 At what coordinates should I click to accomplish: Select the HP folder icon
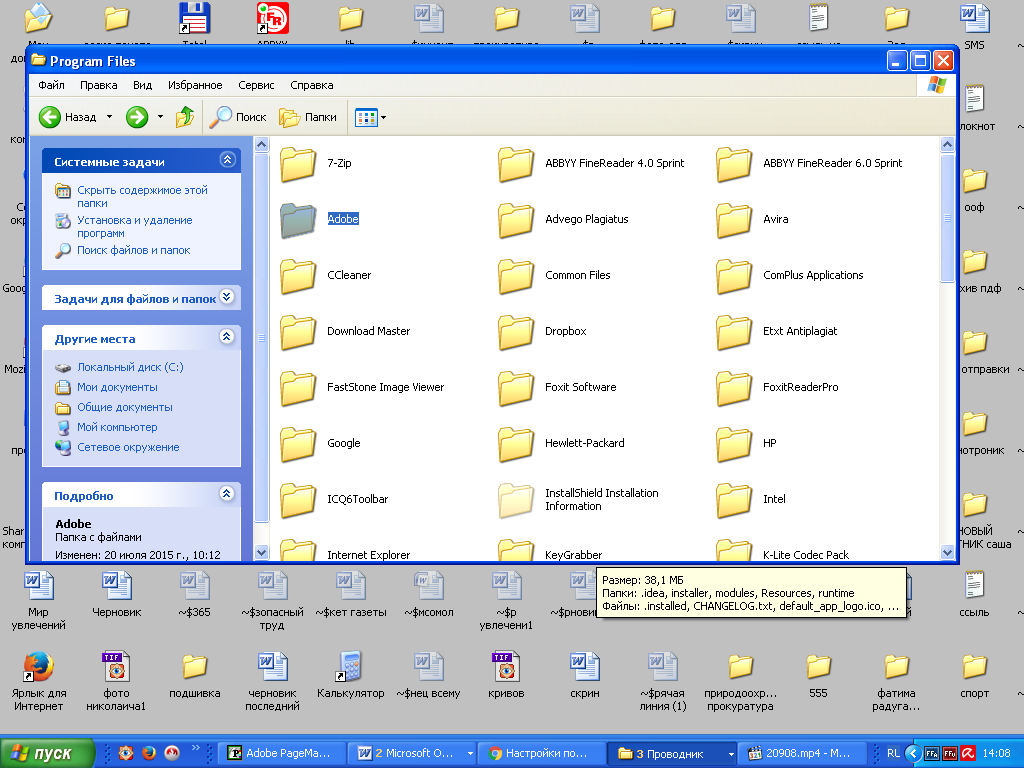click(734, 444)
